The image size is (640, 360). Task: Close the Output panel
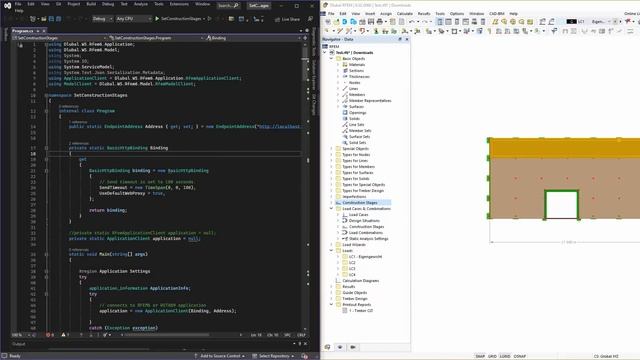pos(306,344)
